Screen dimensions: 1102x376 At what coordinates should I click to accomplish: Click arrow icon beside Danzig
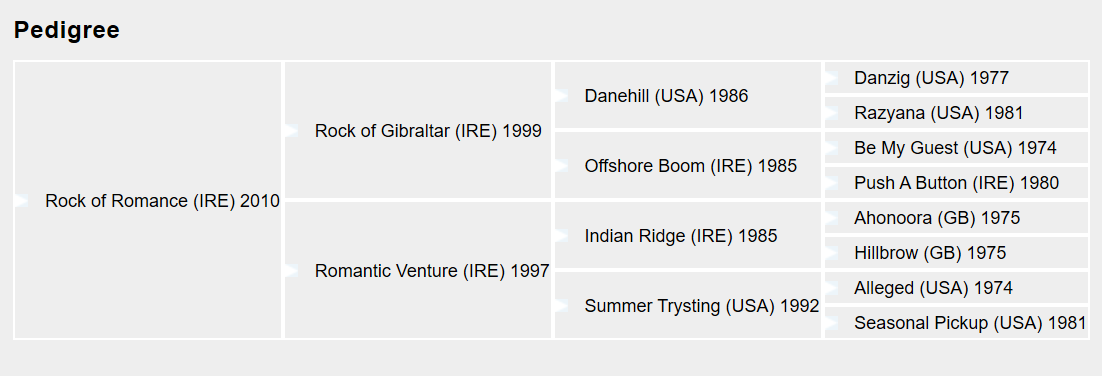pyautogui.click(x=831, y=78)
